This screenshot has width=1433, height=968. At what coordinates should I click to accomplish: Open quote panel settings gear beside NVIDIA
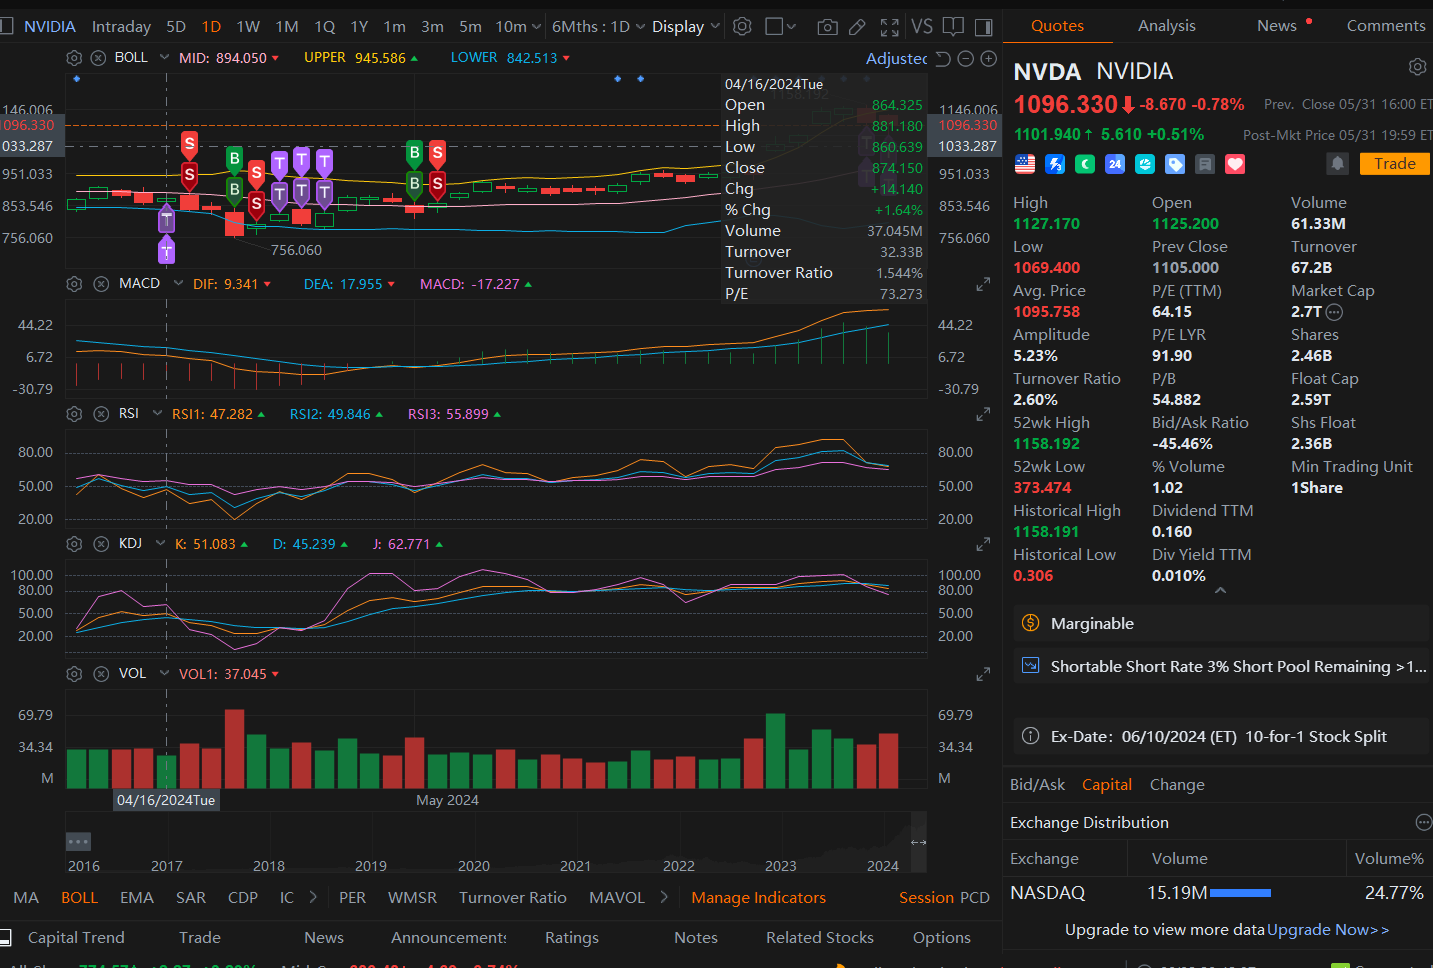1417,67
